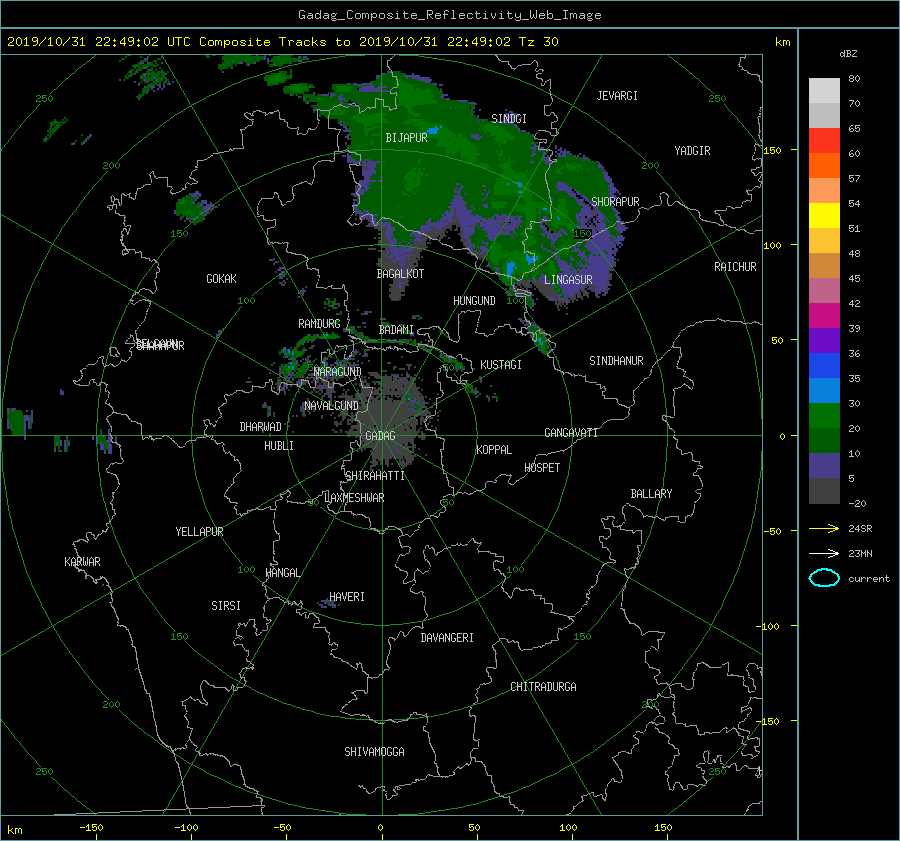
Task: Click the HAVERI city label
Action: pos(347,597)
